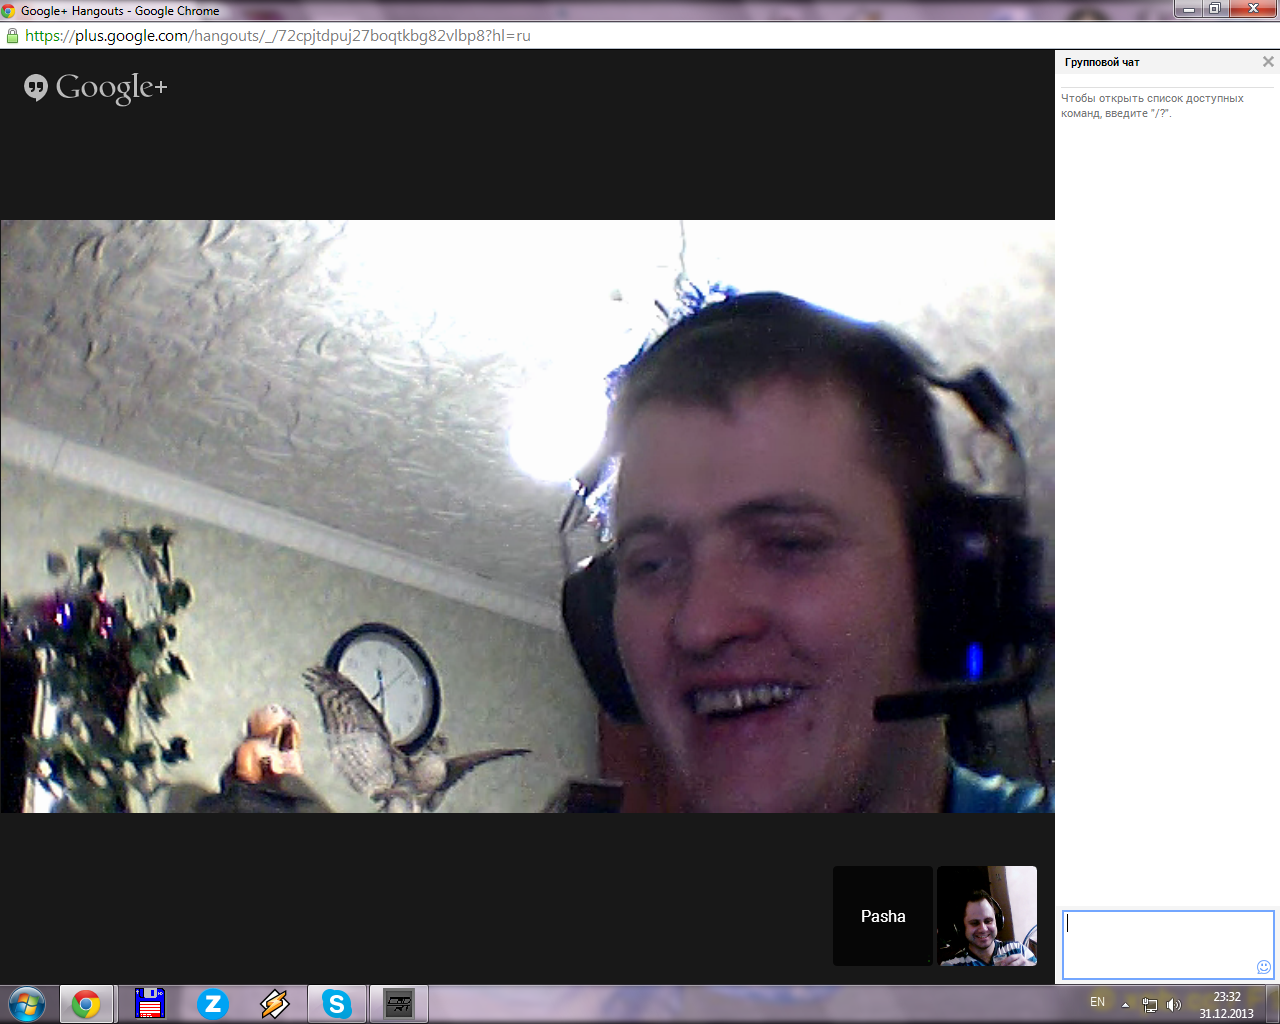Click the Chrome window title icon
Screen dimensions: 1280x1024
(x=8, y=11)
